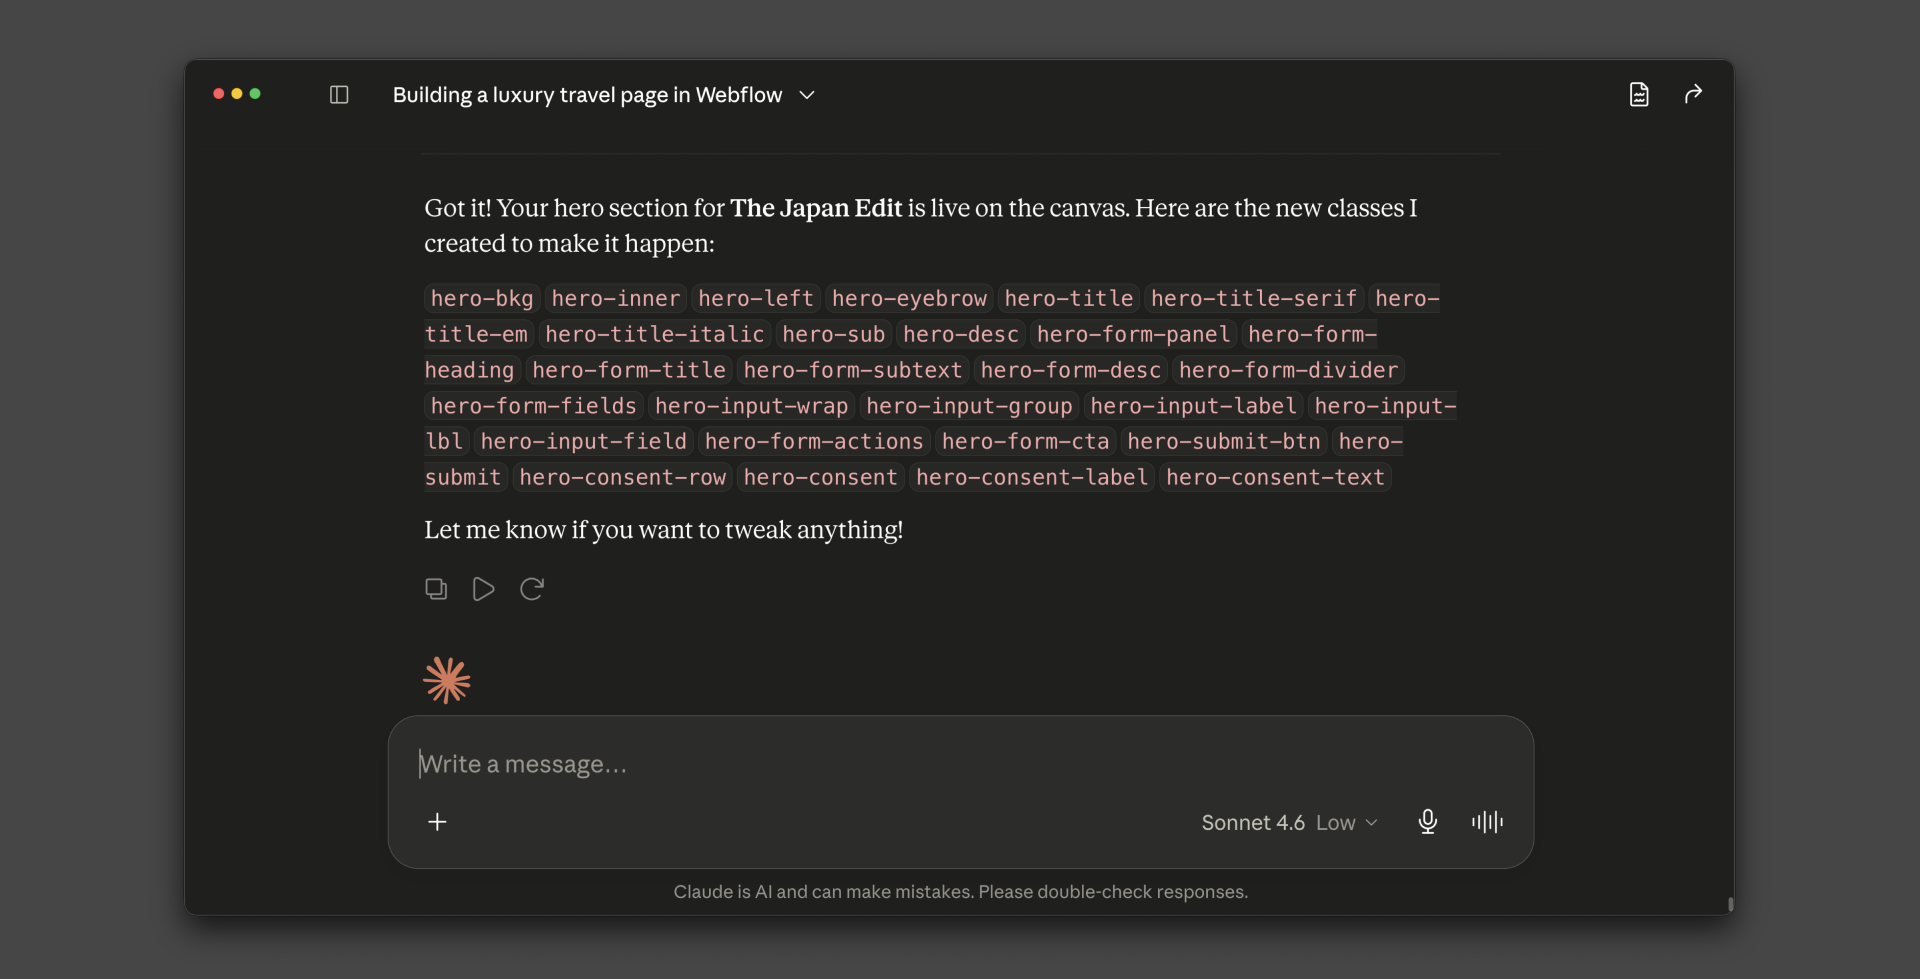Click the hero-form-actions class tag
Viewport: 1920px width, 979px height.
(814, 442)
